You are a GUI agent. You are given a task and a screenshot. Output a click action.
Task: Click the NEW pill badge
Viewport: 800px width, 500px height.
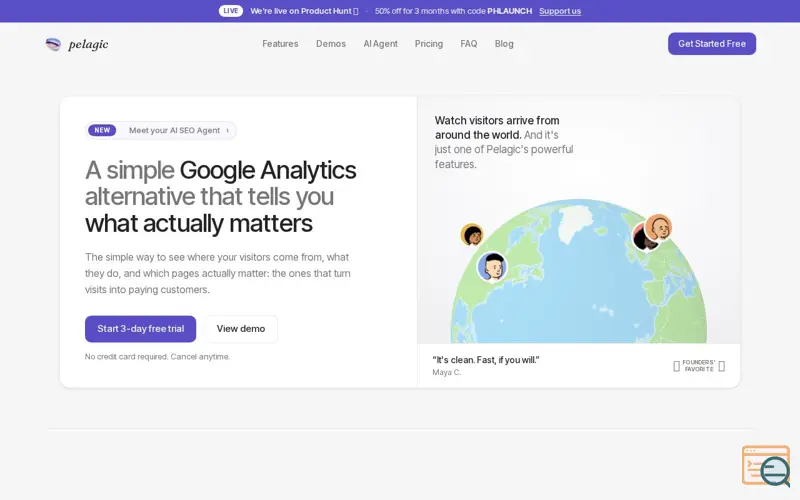(102, 130)
